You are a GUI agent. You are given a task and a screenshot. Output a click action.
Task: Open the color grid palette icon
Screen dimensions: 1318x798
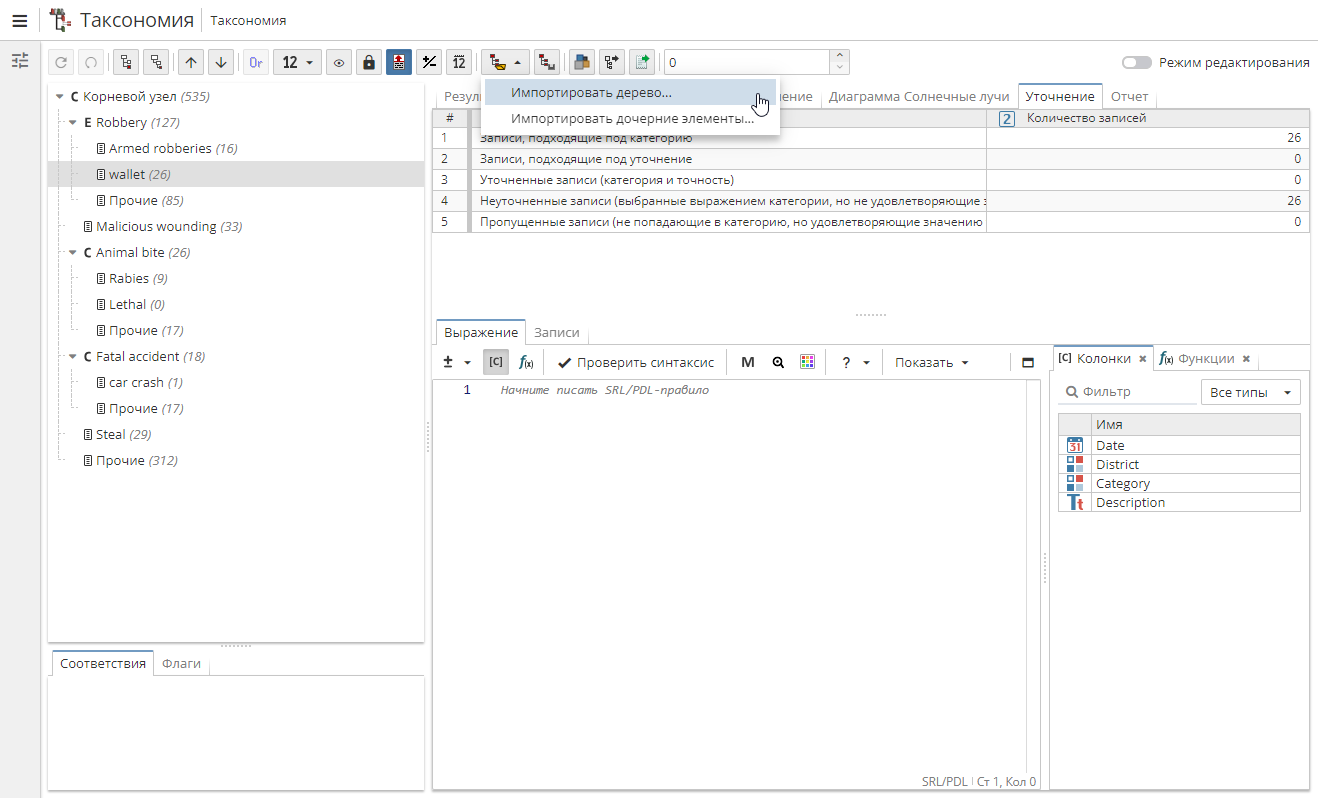807,362
